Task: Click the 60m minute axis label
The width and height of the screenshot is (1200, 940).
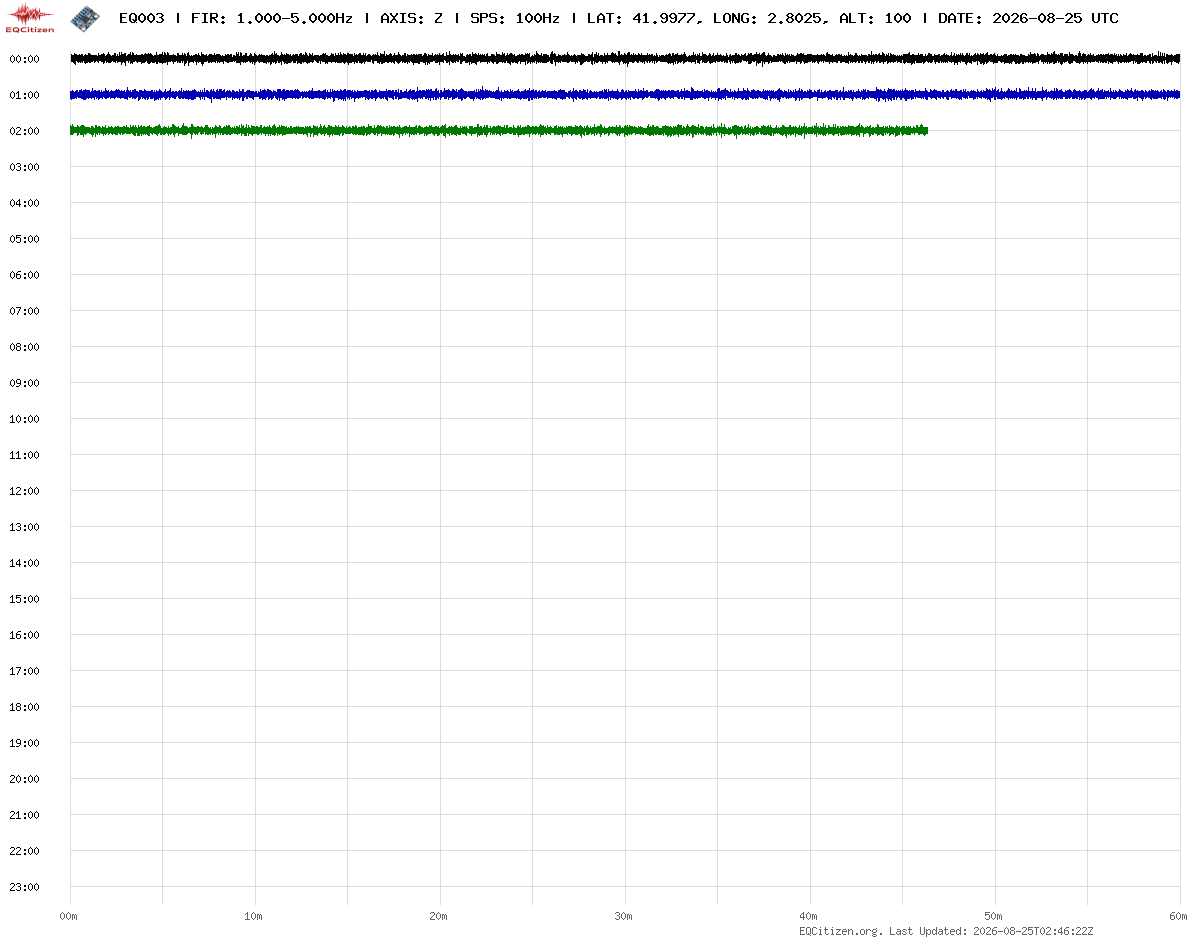Action: coord(1179,916)
